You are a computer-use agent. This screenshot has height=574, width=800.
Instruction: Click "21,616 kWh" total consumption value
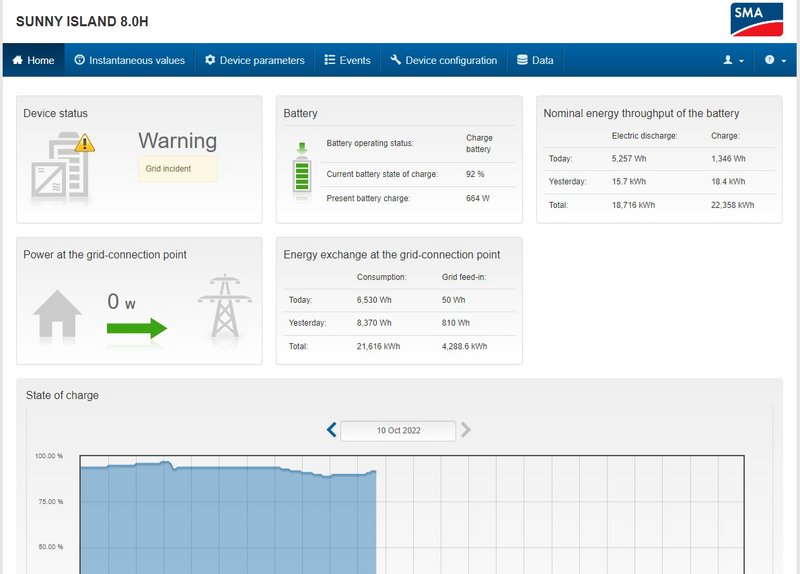[x=378, y=346]
